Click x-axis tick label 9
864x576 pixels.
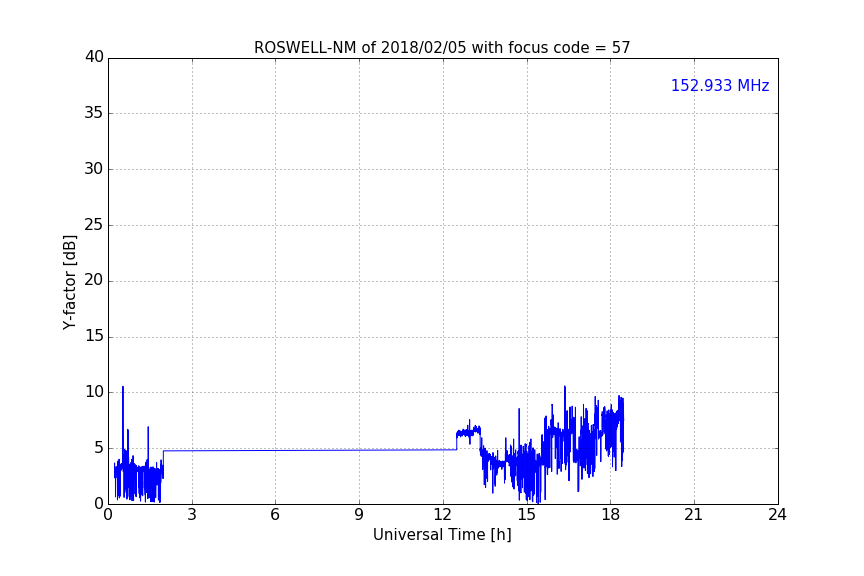[x=359, y=515]
